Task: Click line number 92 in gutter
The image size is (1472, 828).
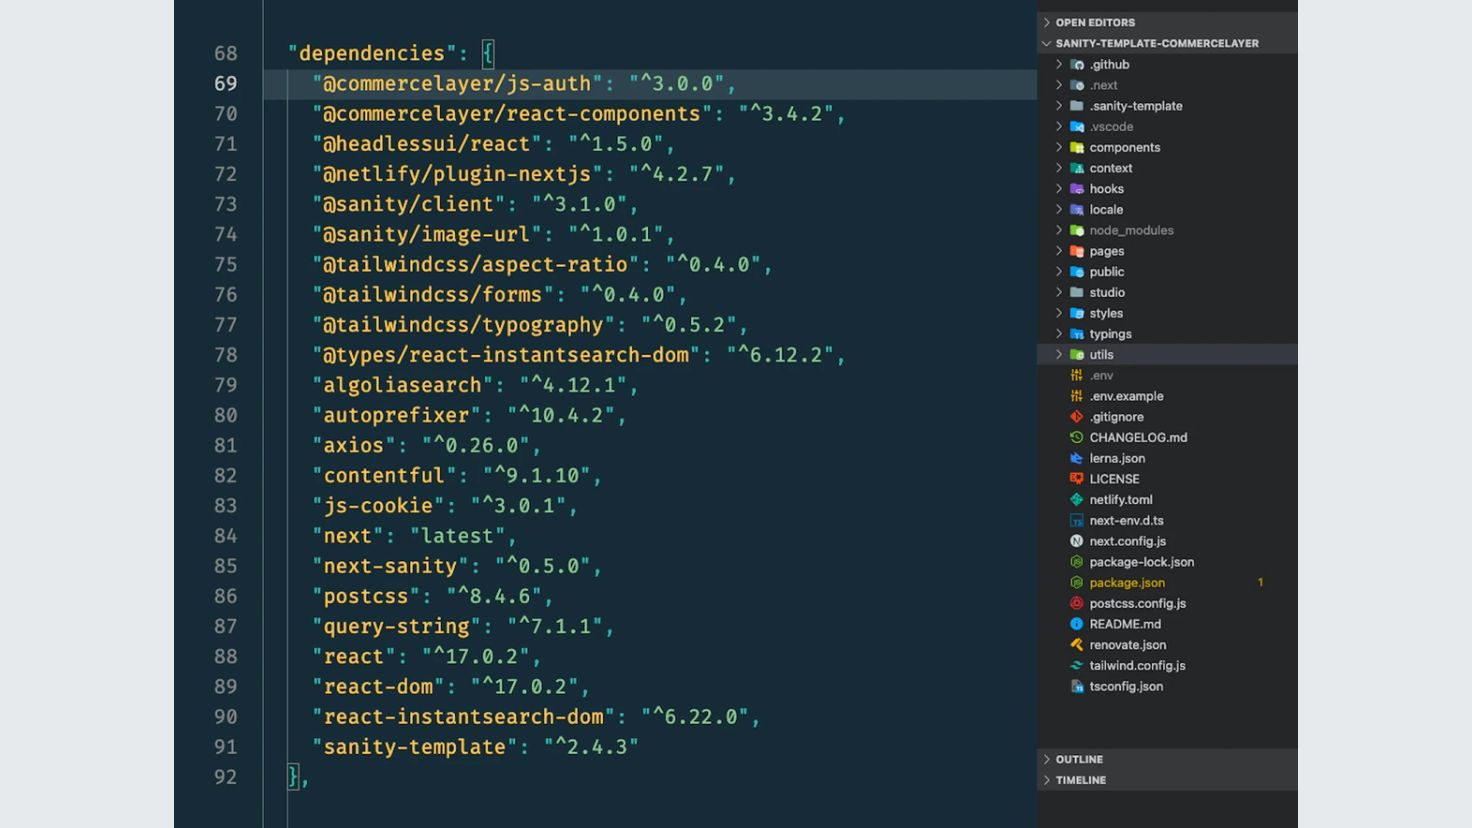Action: [x=226, y=777]
